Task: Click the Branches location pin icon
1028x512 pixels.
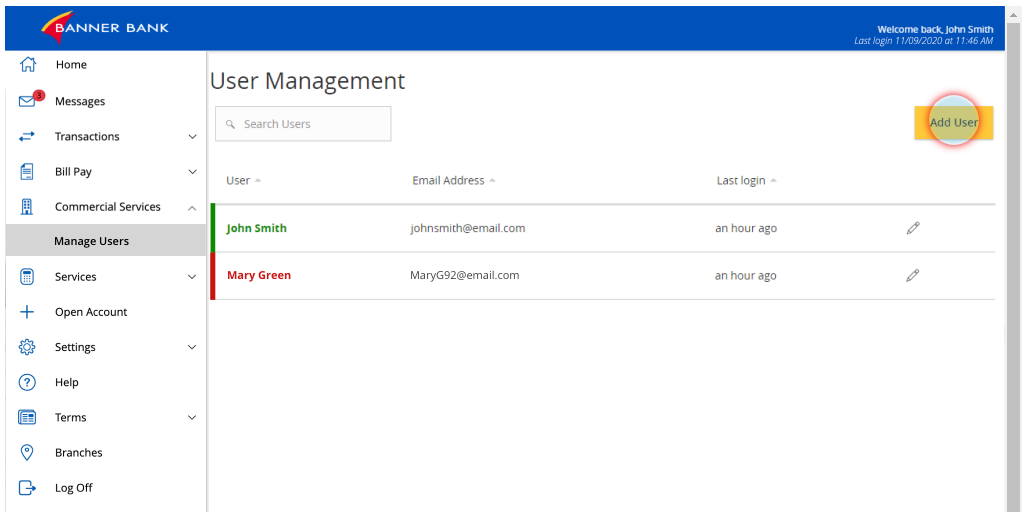Action: coord(27,452)
